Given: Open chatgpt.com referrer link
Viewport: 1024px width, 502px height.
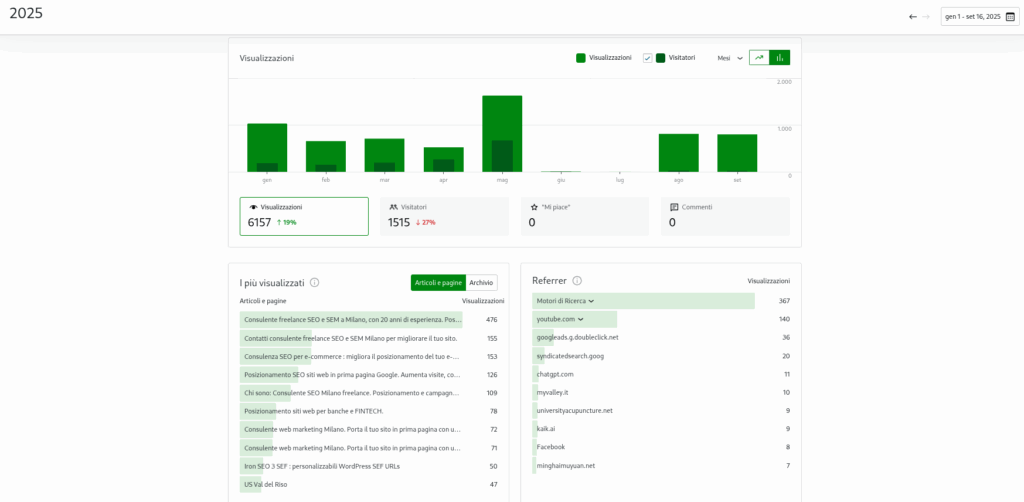Looking at the screenshot, I should tap(555, 374).
